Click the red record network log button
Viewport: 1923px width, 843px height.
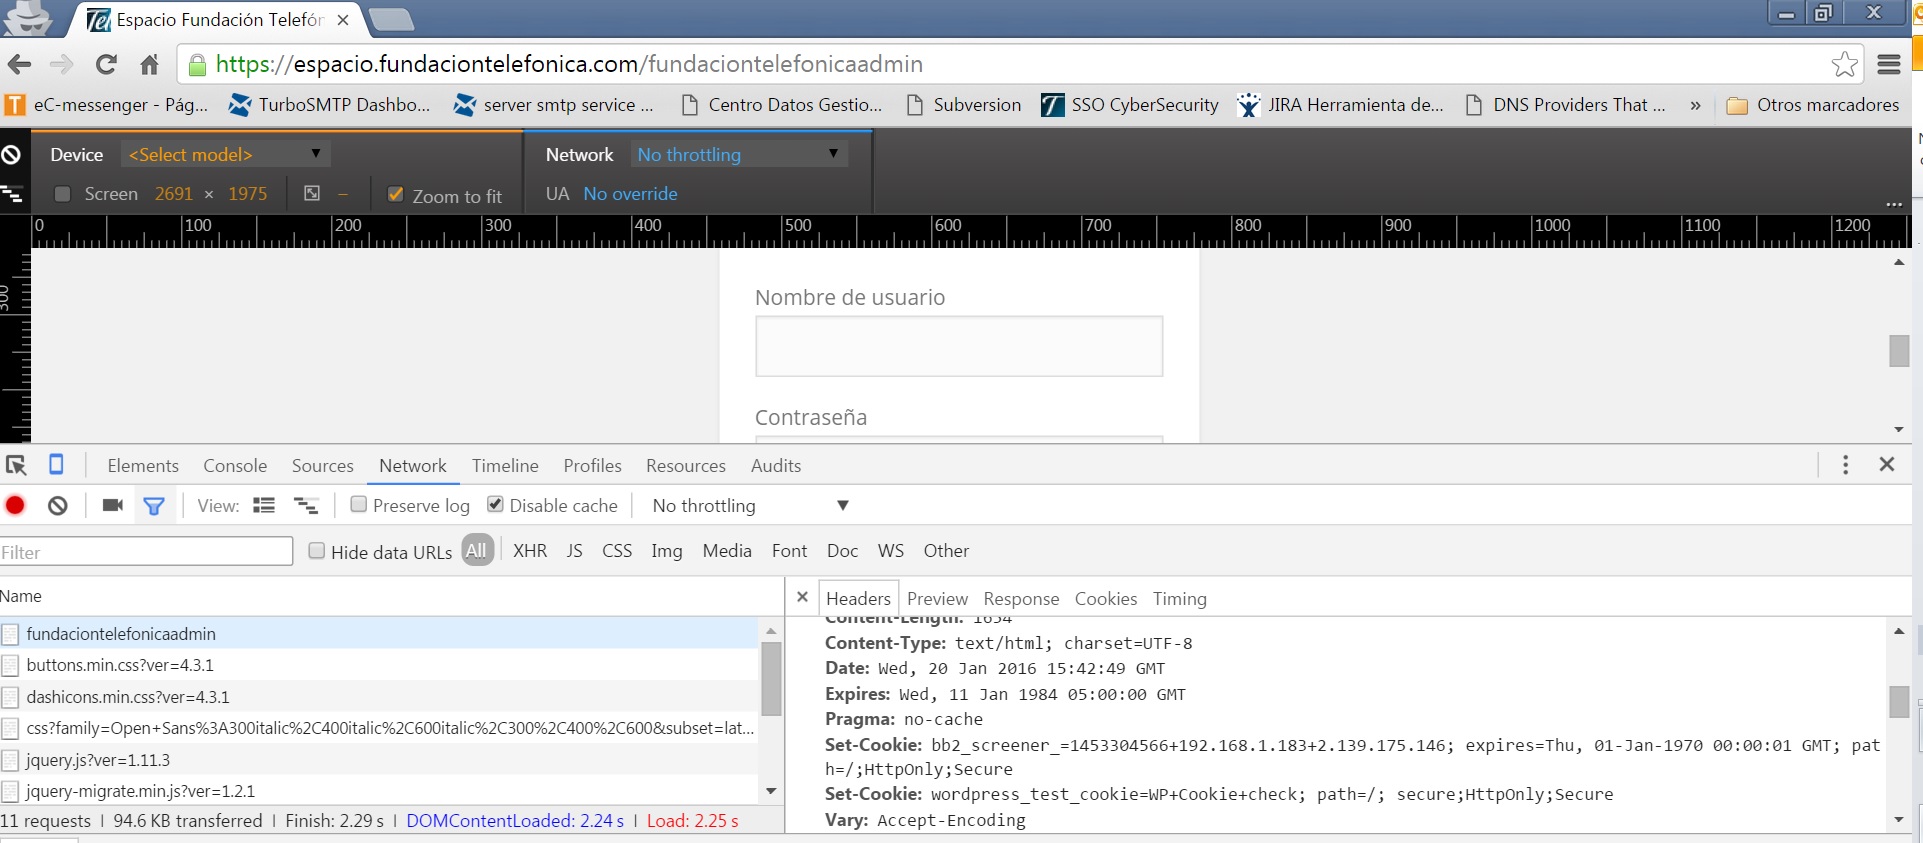(15, 505)
